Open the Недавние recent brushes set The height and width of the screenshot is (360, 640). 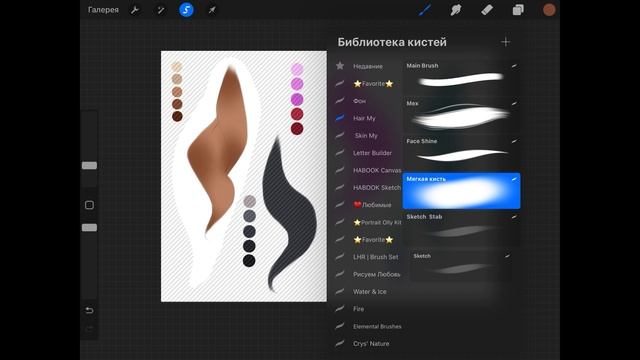point(367,66)
